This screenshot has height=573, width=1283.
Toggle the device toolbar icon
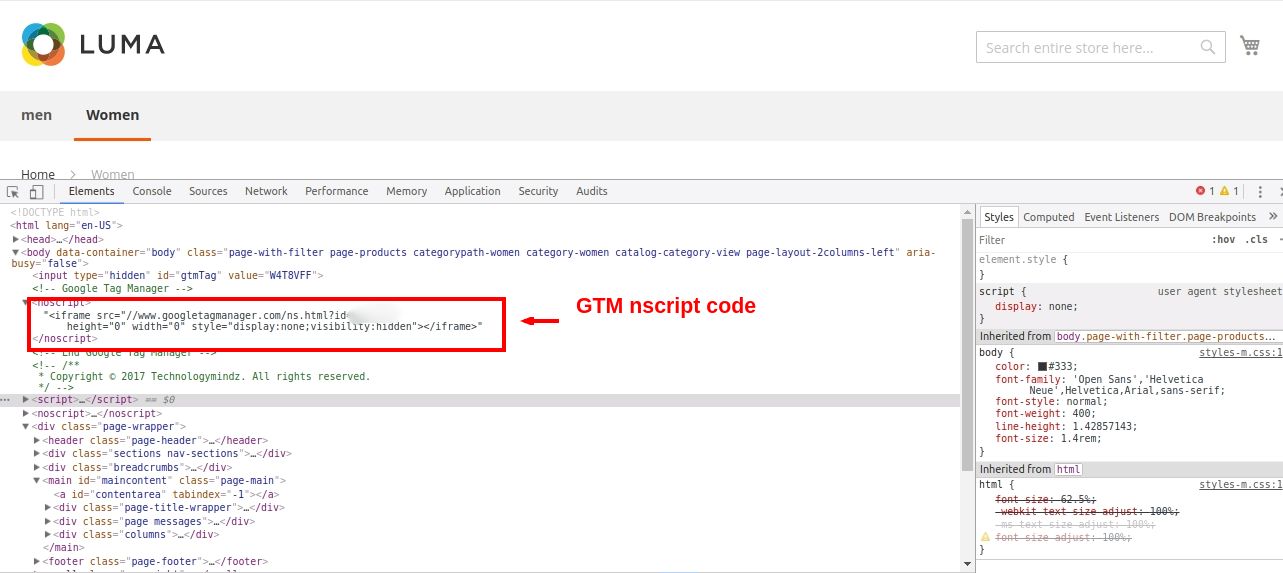(36, 191)
